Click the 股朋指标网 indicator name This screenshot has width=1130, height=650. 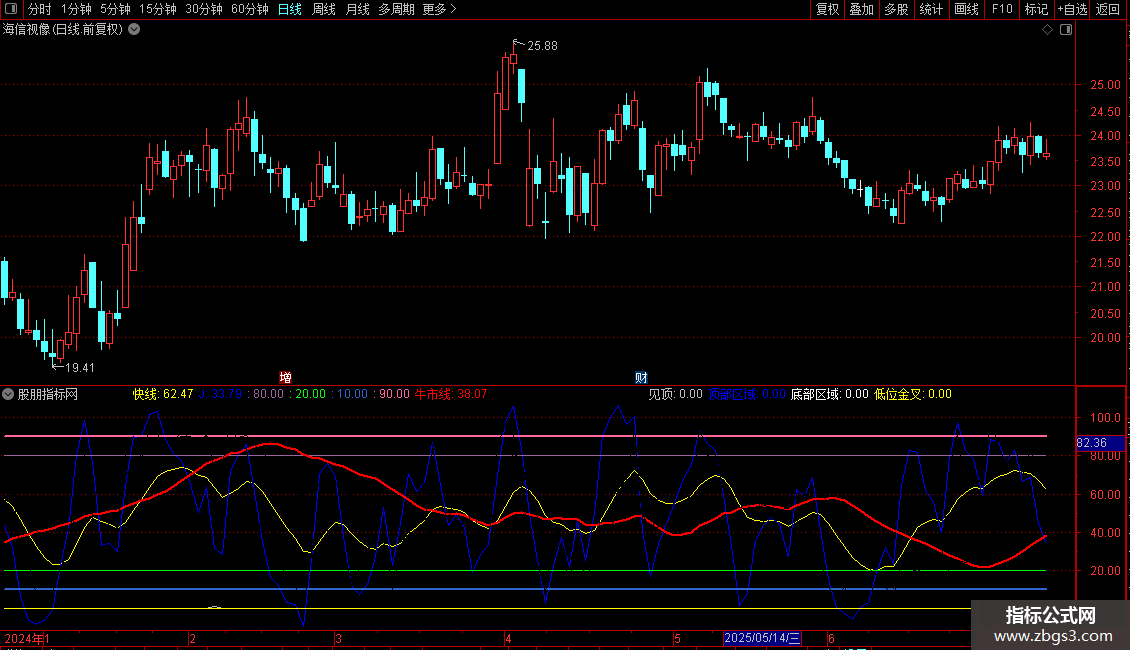[x=48, y=394]
